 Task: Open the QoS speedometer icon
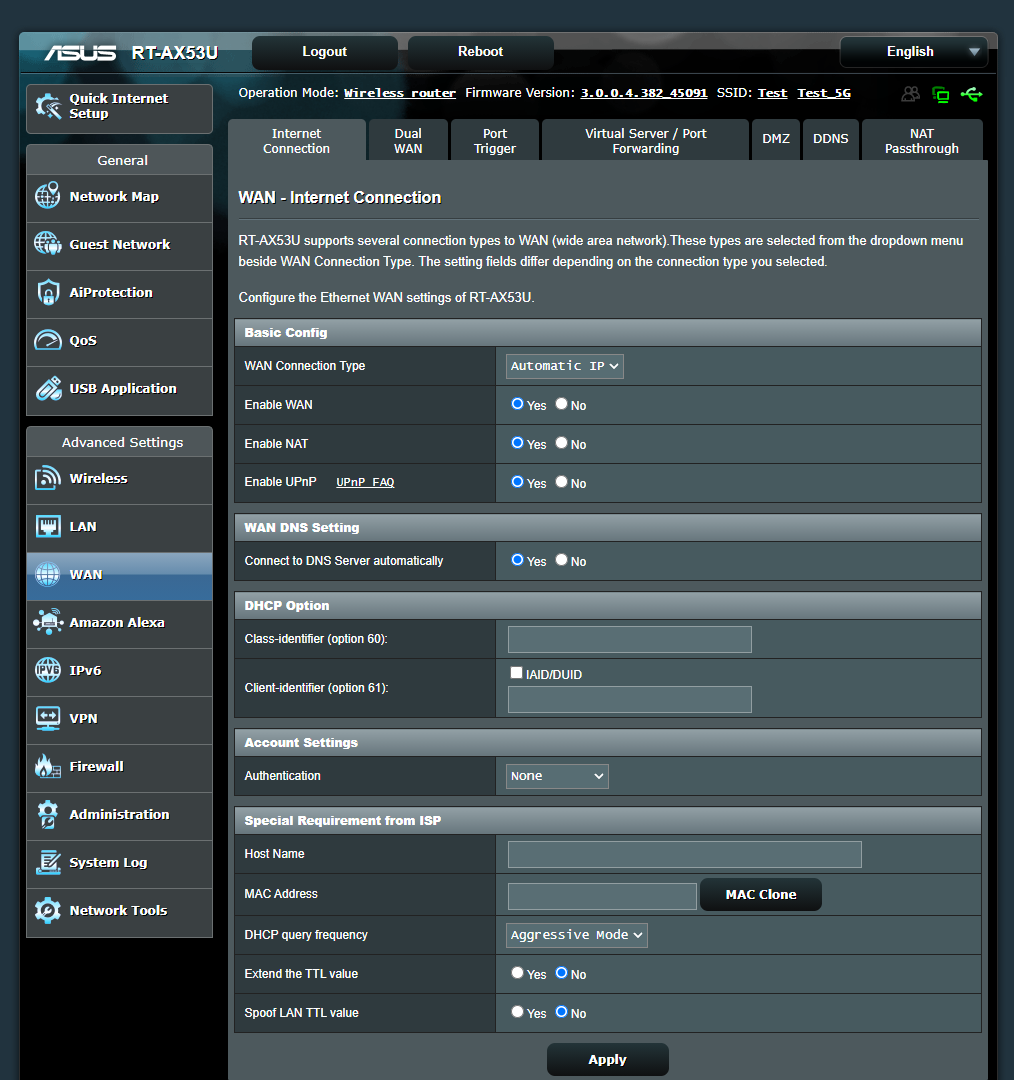pyautogui.click(x=48, y=340)
